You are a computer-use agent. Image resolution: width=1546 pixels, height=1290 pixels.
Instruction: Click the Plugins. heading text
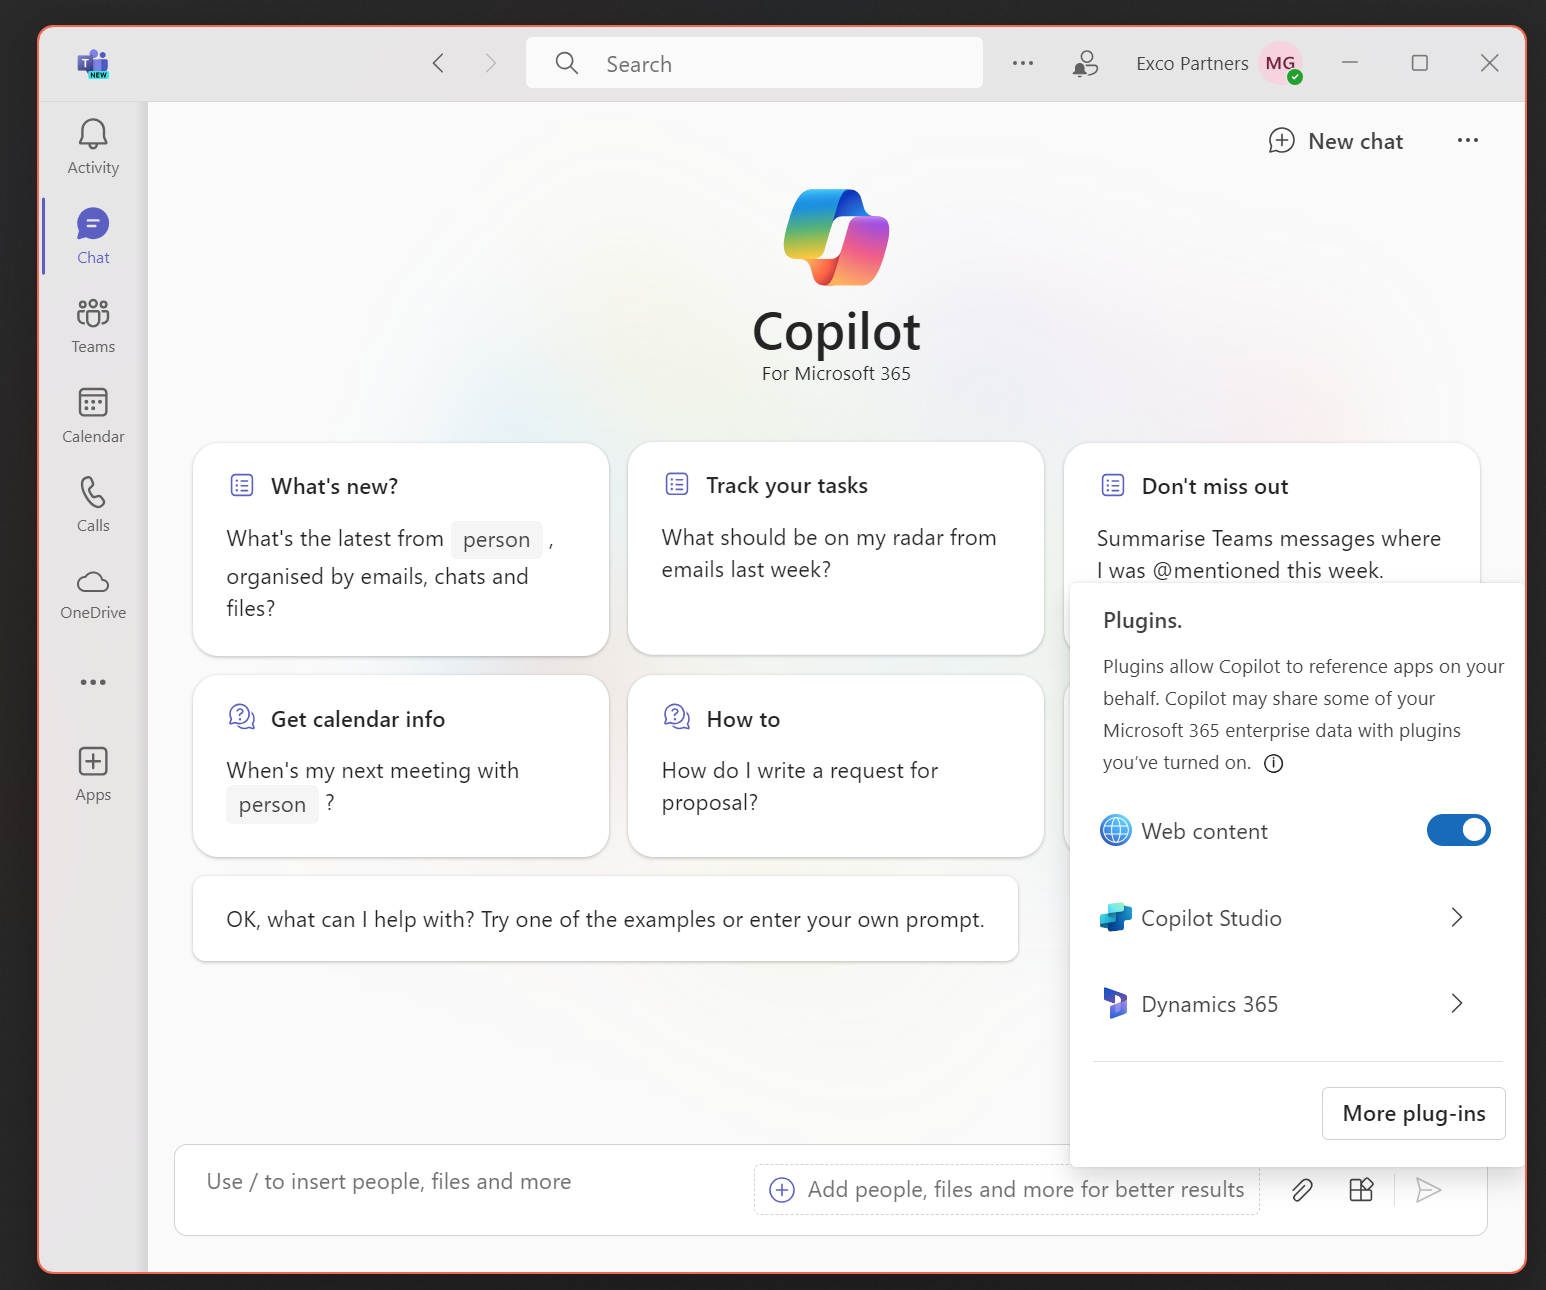tap(1143, 620)
